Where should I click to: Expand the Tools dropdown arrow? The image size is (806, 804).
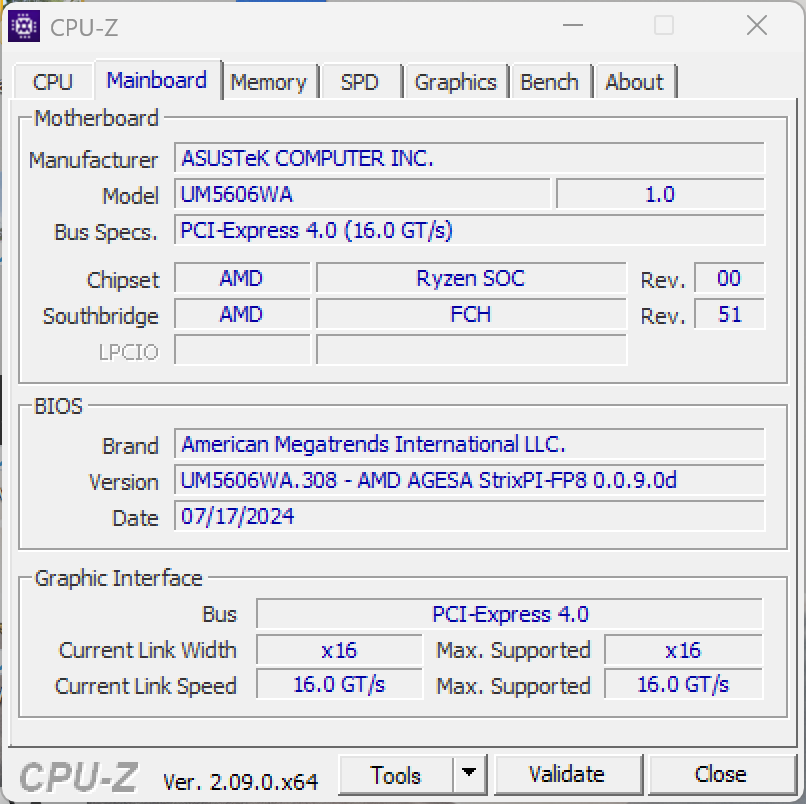click(x=468, y=775)
